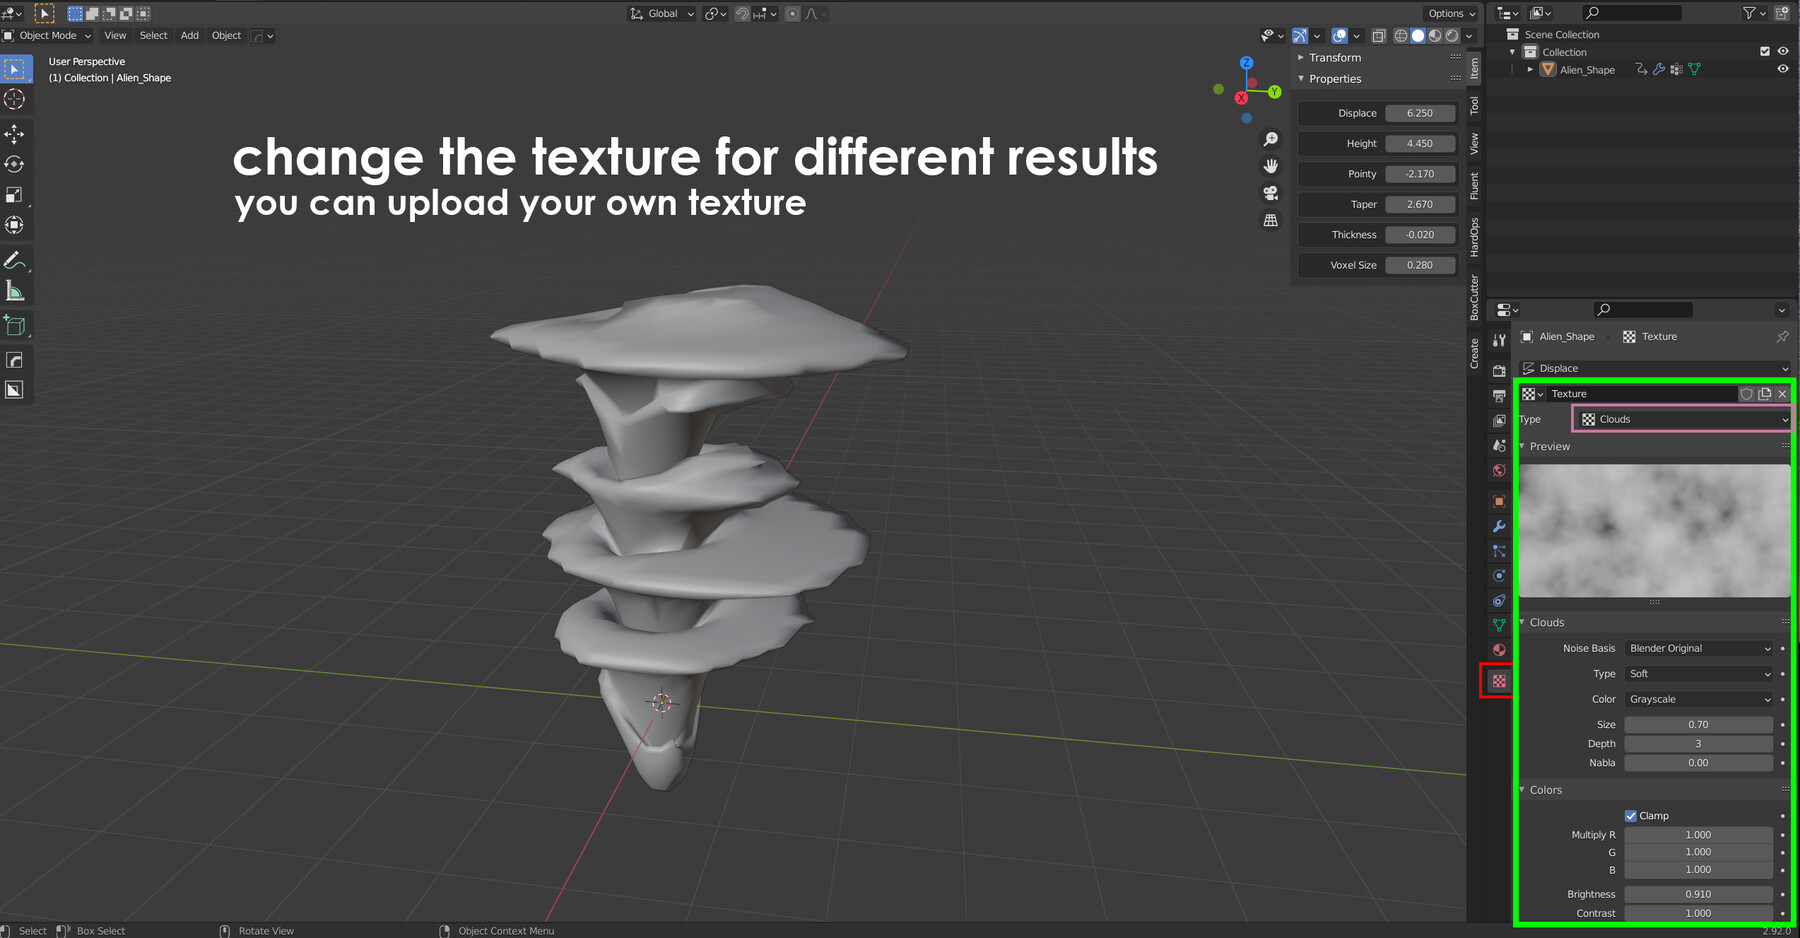The image size is (1800, 938).
Task: Open the texture Type dropdown showing Clouds
Action: (1682, 419)
